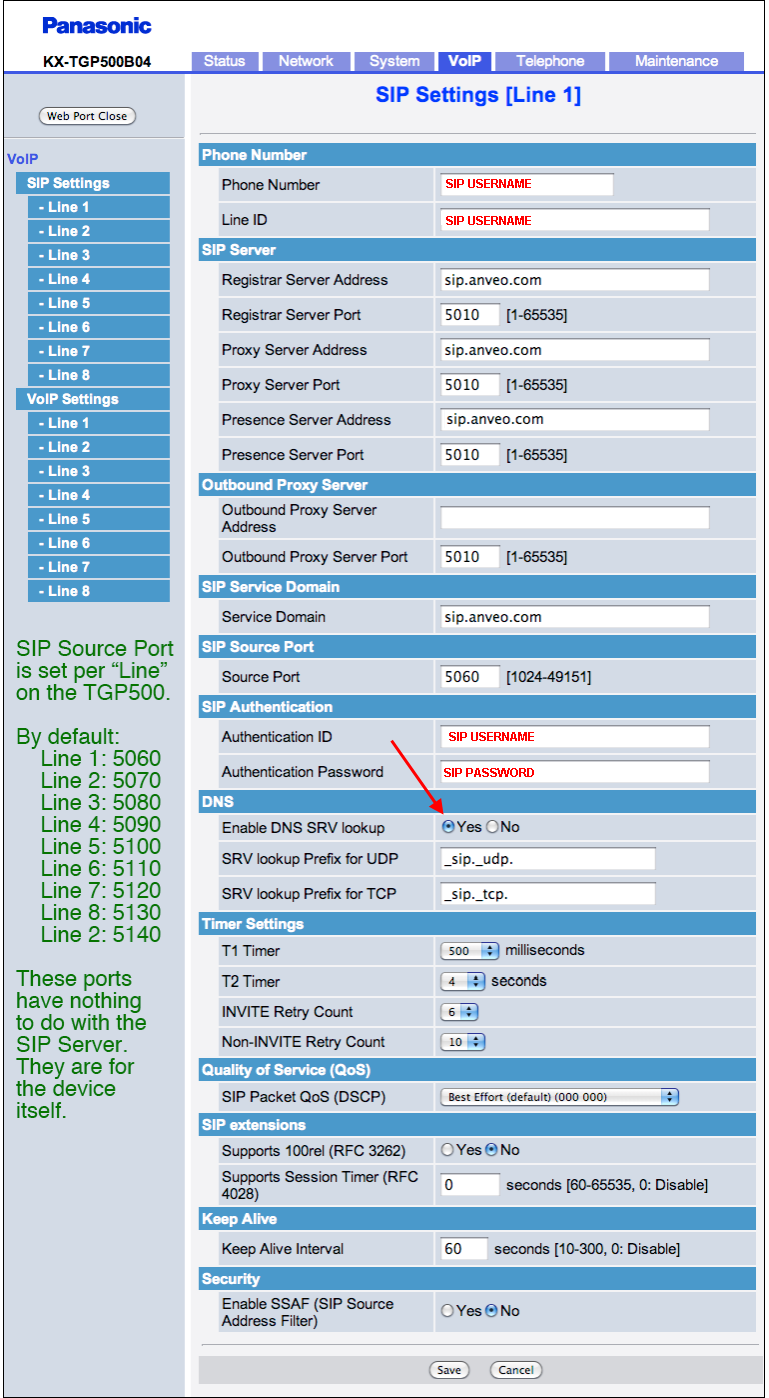Screen dimensions: 769x1398
Task: Open VoIP Settings Line 5 in sidebar
Action: (x=99, y=519)
